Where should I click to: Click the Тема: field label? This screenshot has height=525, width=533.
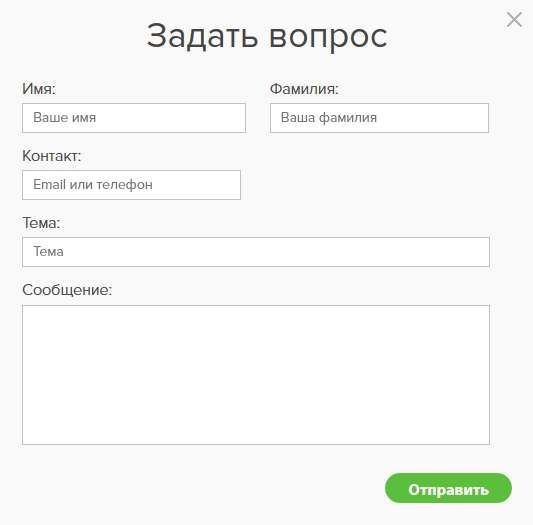41,223
